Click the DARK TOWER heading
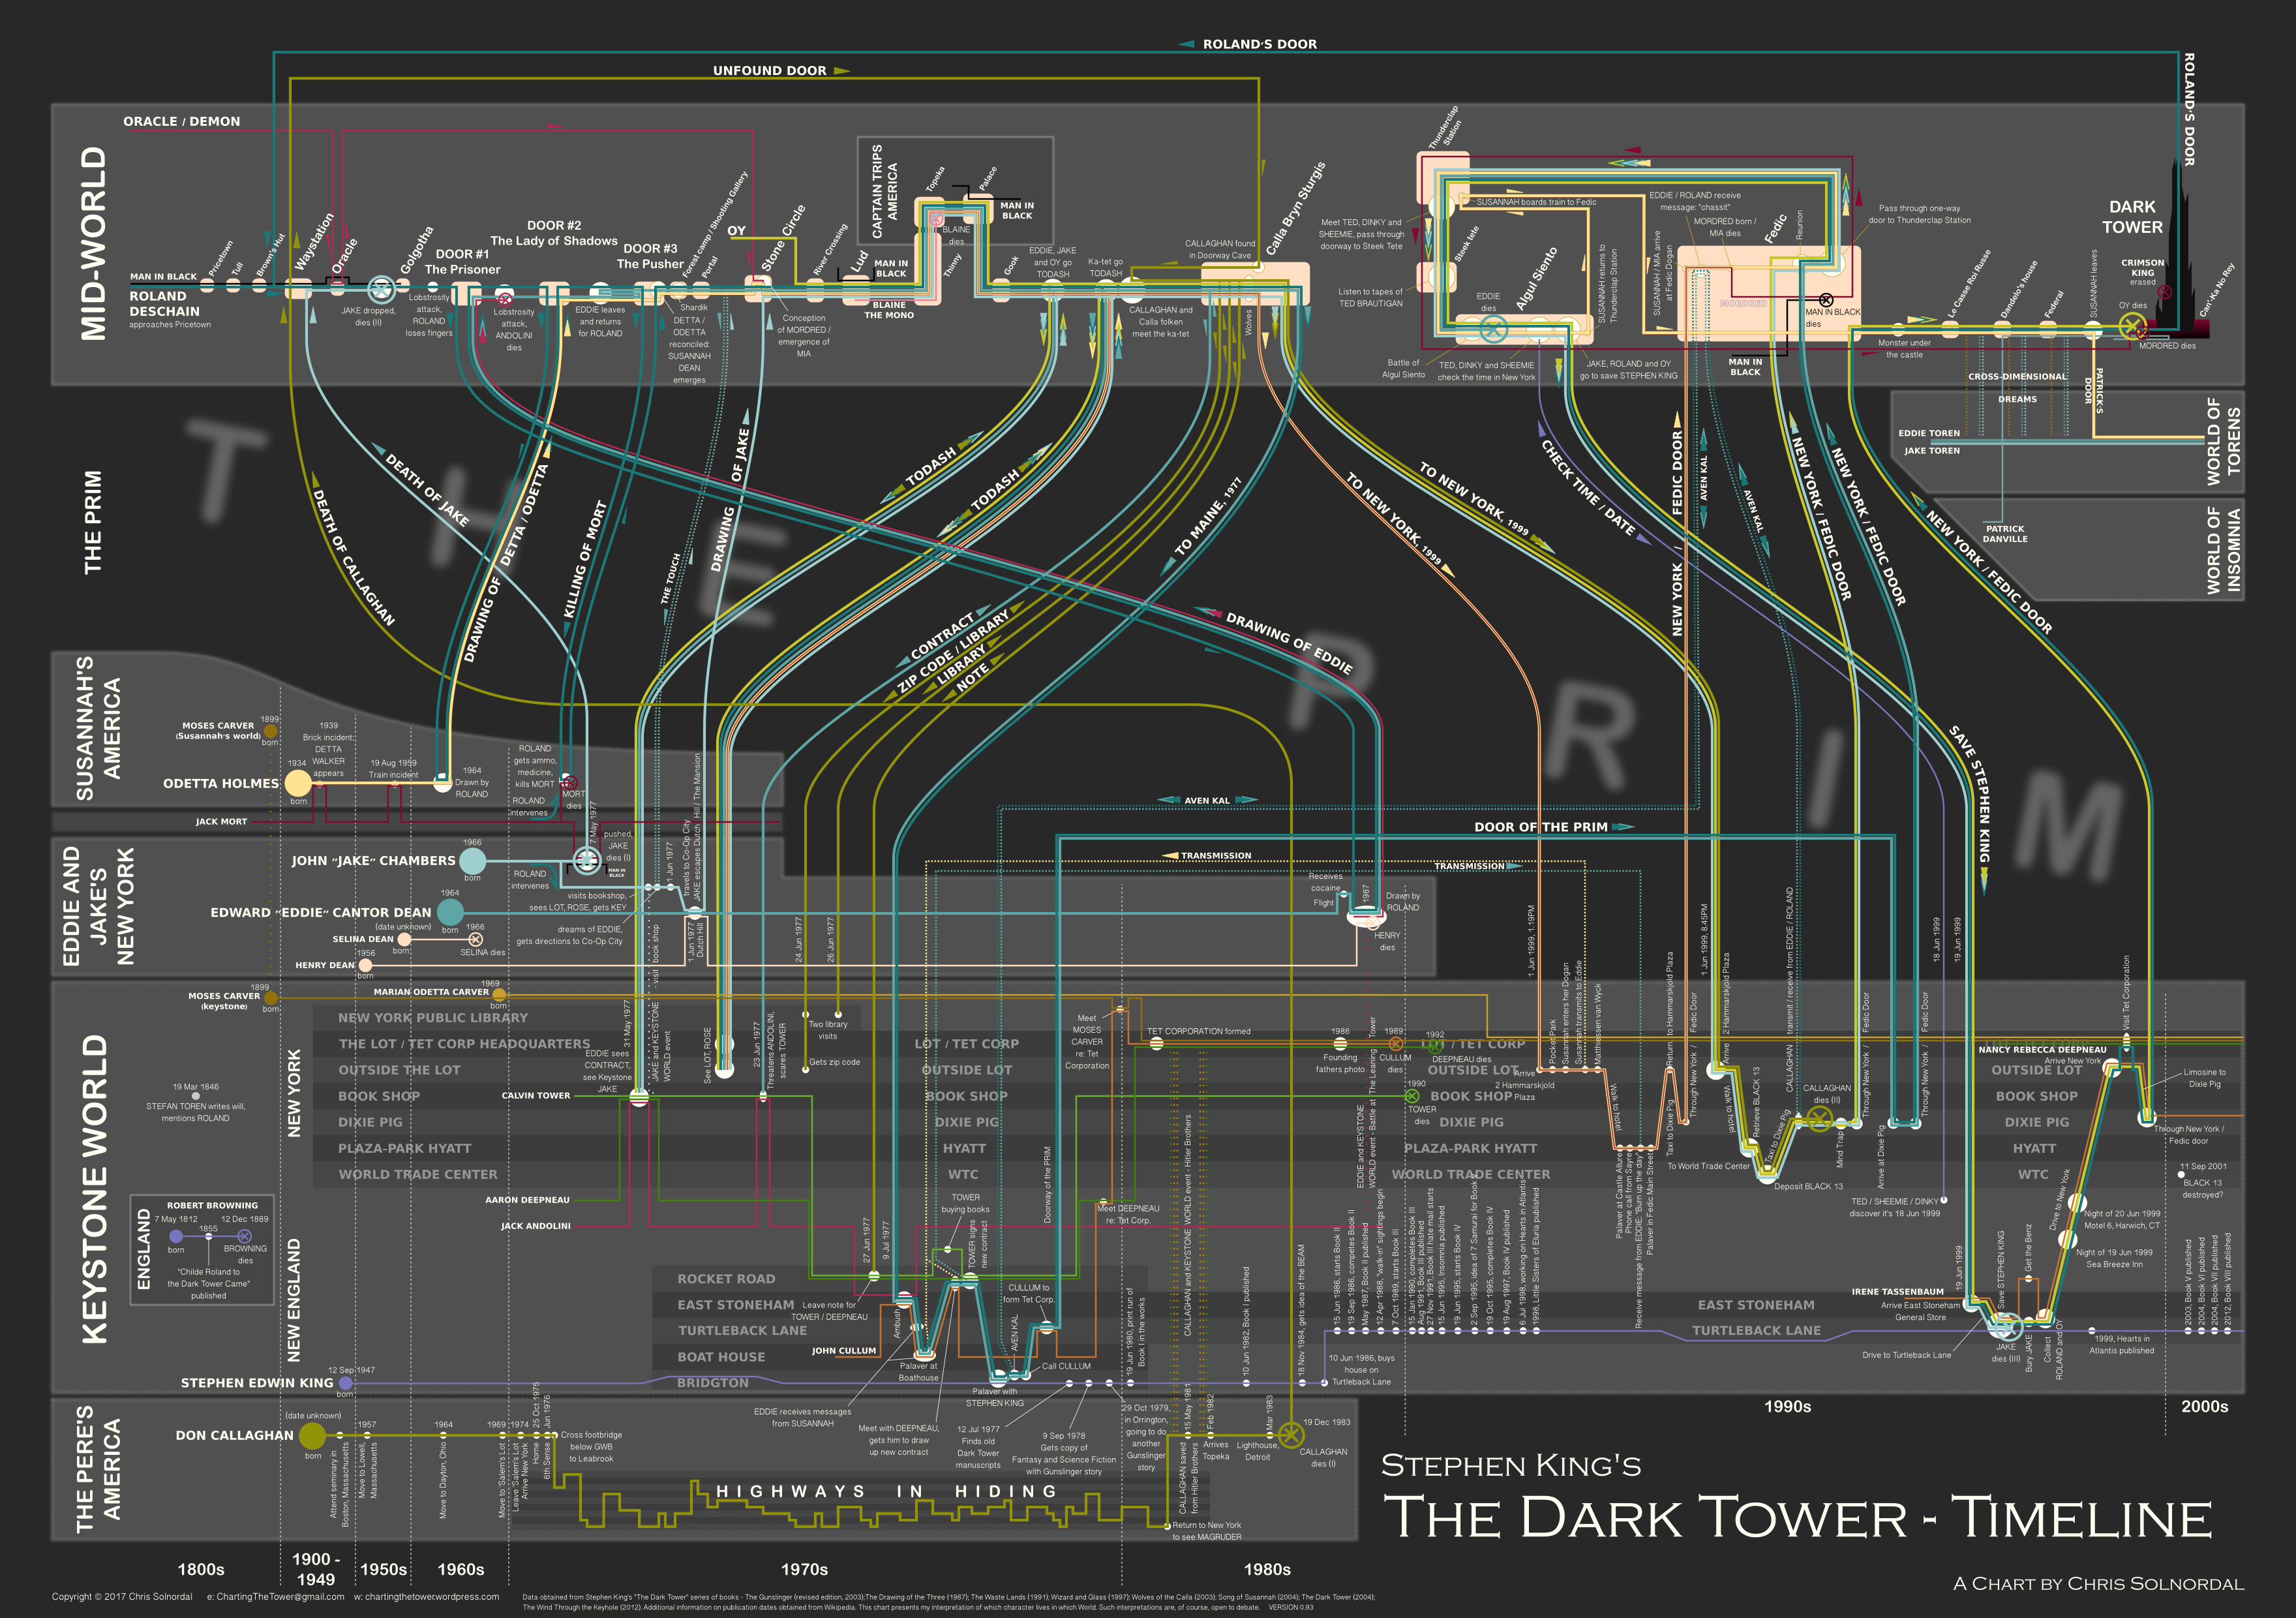Viewport: 2296px width, 1618px height. [x=2132, y=216]
